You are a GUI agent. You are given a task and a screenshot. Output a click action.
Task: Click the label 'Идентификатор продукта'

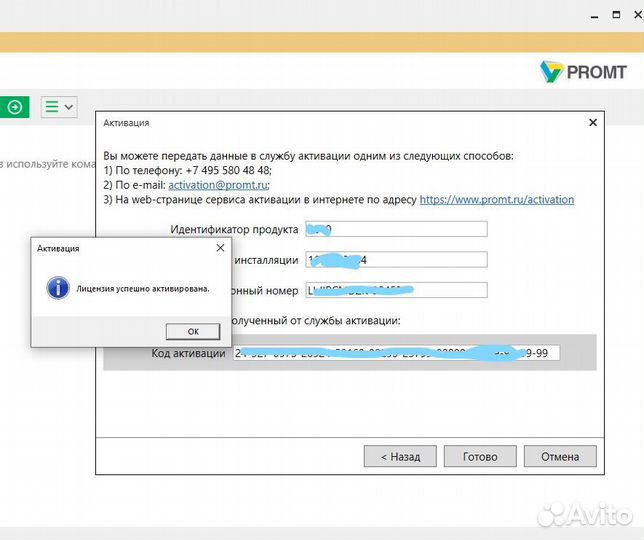coord(234,229)
